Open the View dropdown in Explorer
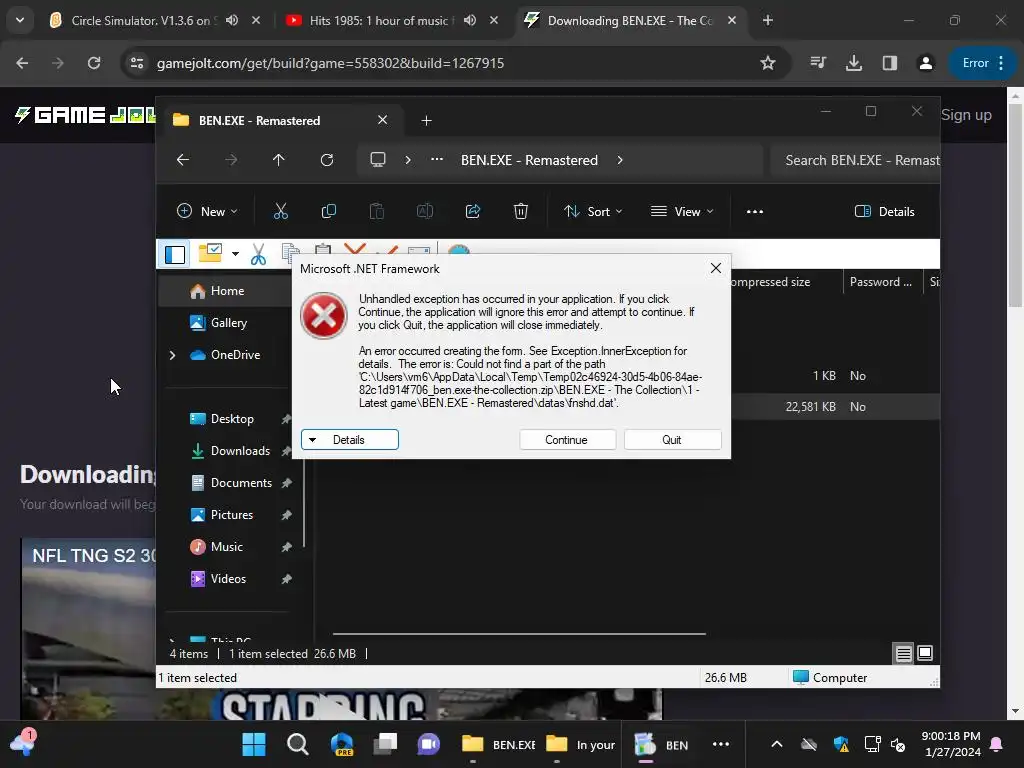 pos(682,212)
